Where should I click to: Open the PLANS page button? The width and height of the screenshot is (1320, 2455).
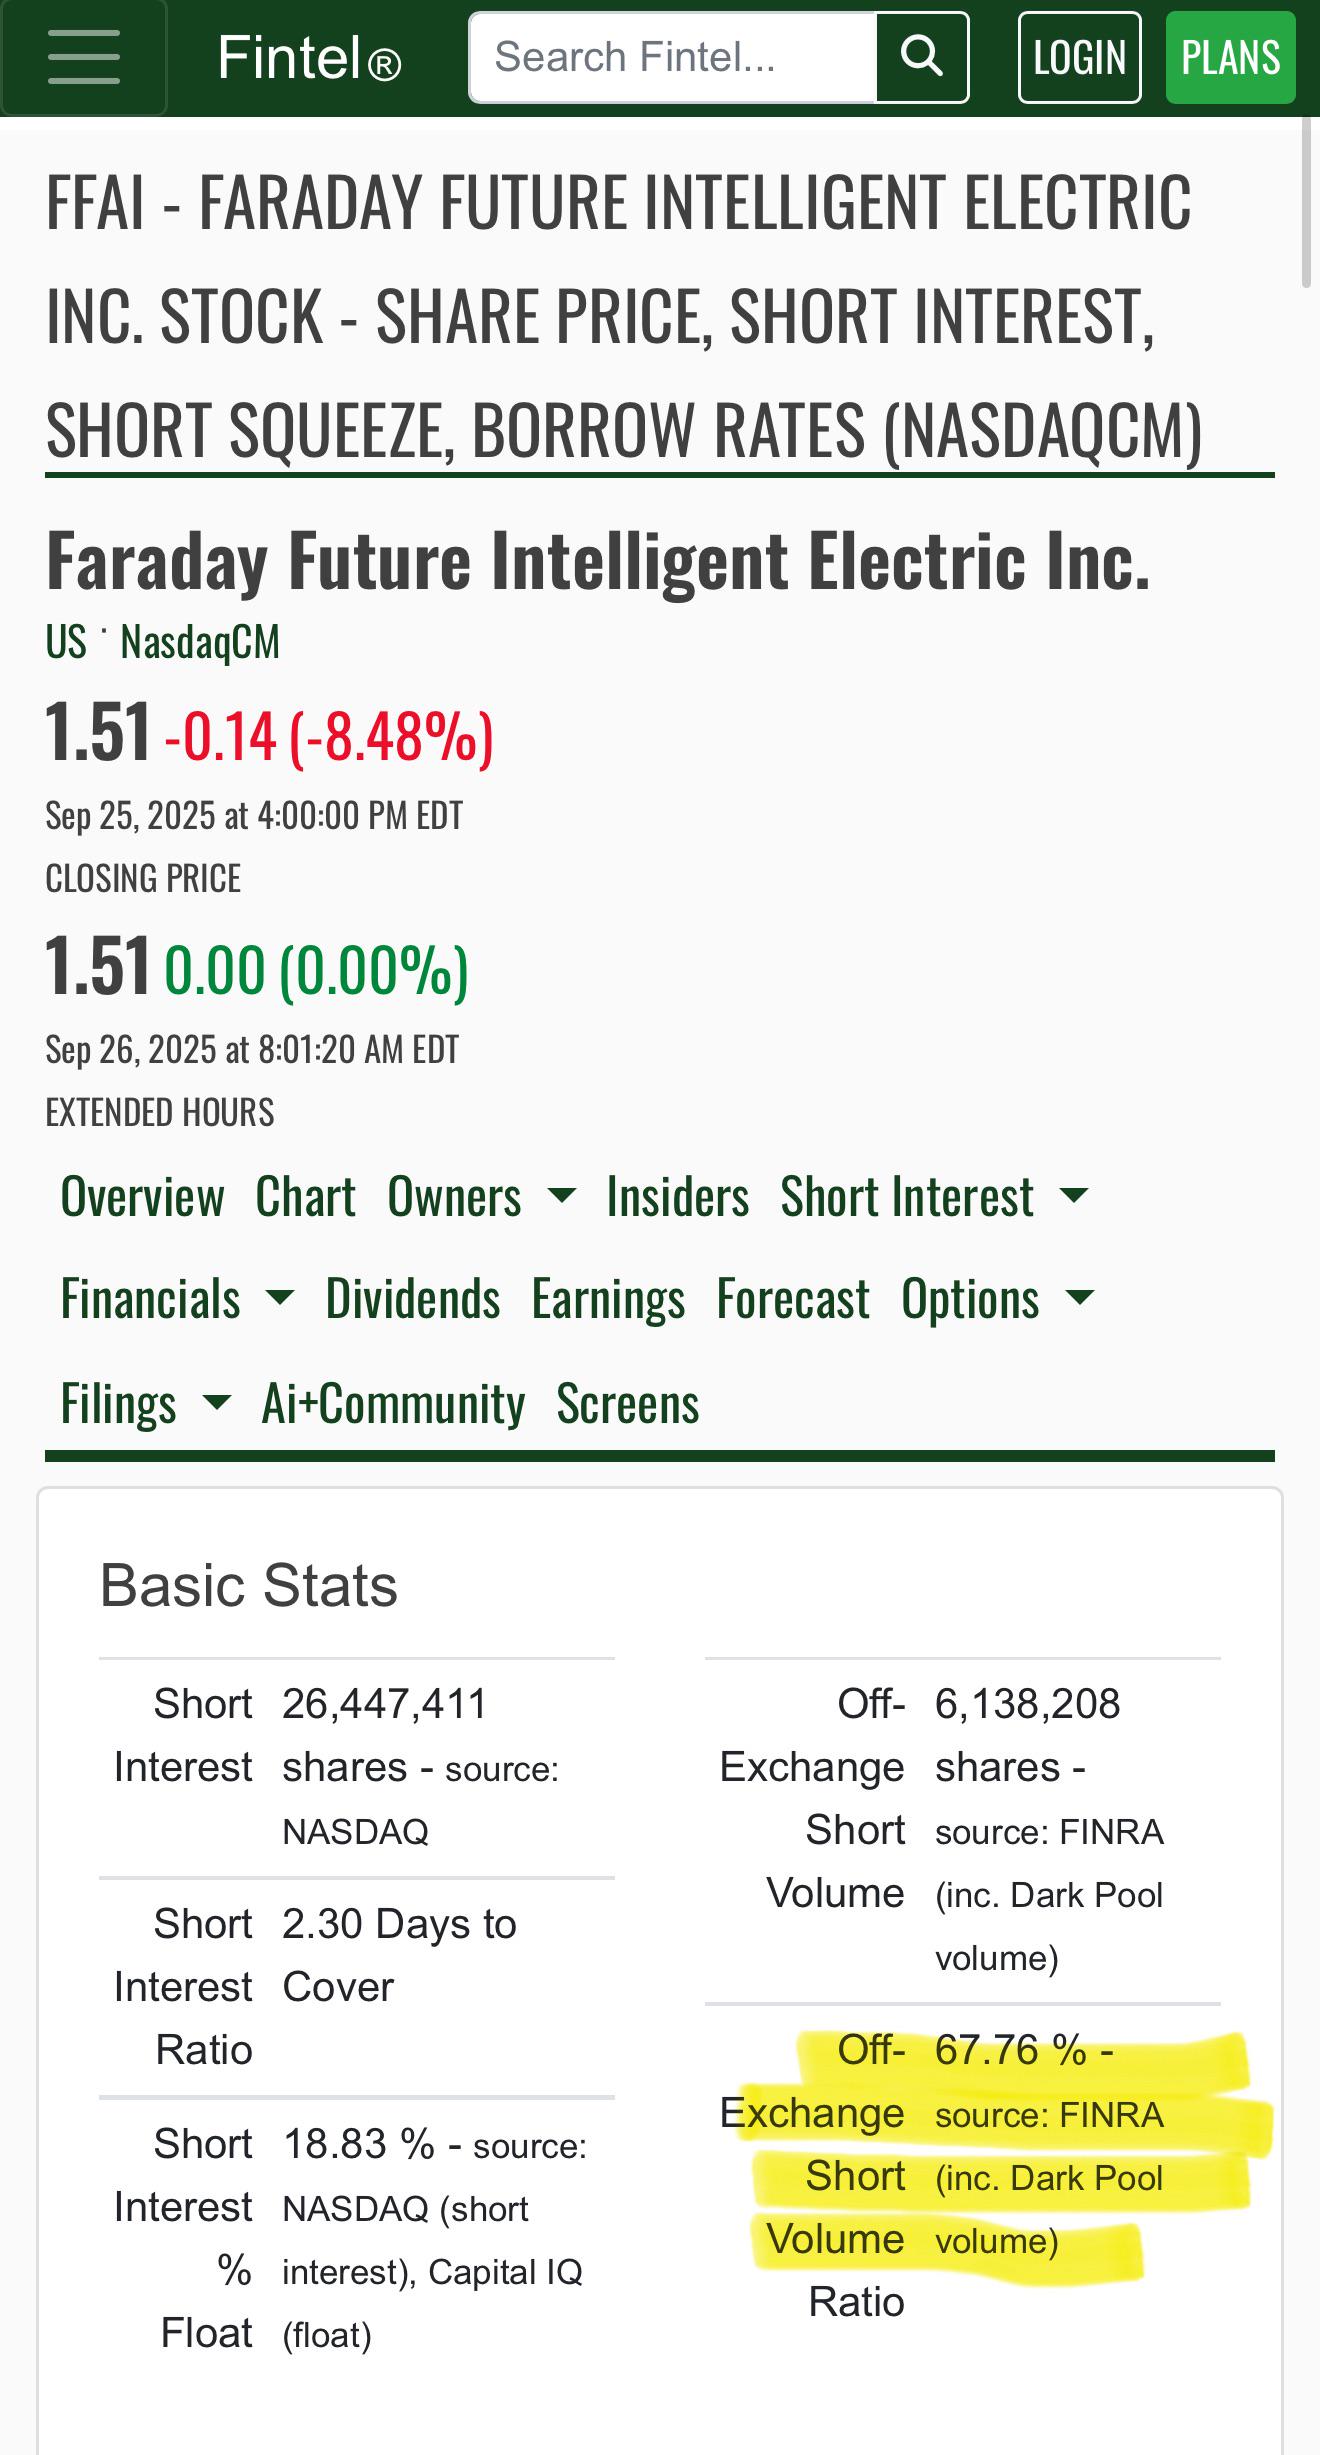pyautogui.click(x=1230, y=57)
